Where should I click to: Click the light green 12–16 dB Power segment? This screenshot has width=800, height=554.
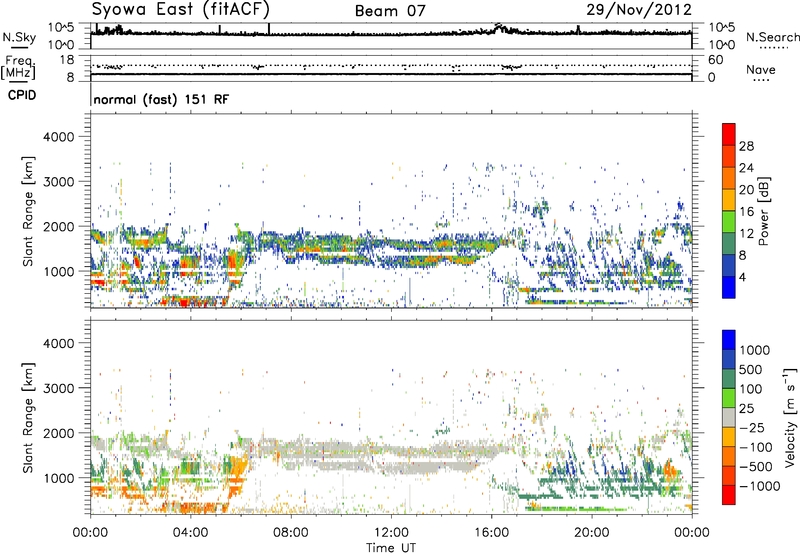click(729, 221)
